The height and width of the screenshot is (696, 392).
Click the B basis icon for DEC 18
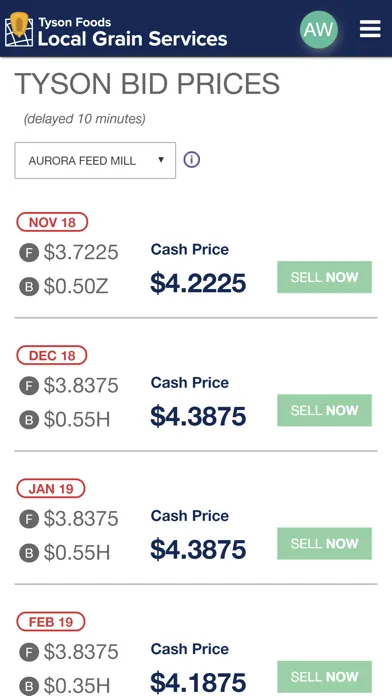pyautogui.click(x=29, y=420)
